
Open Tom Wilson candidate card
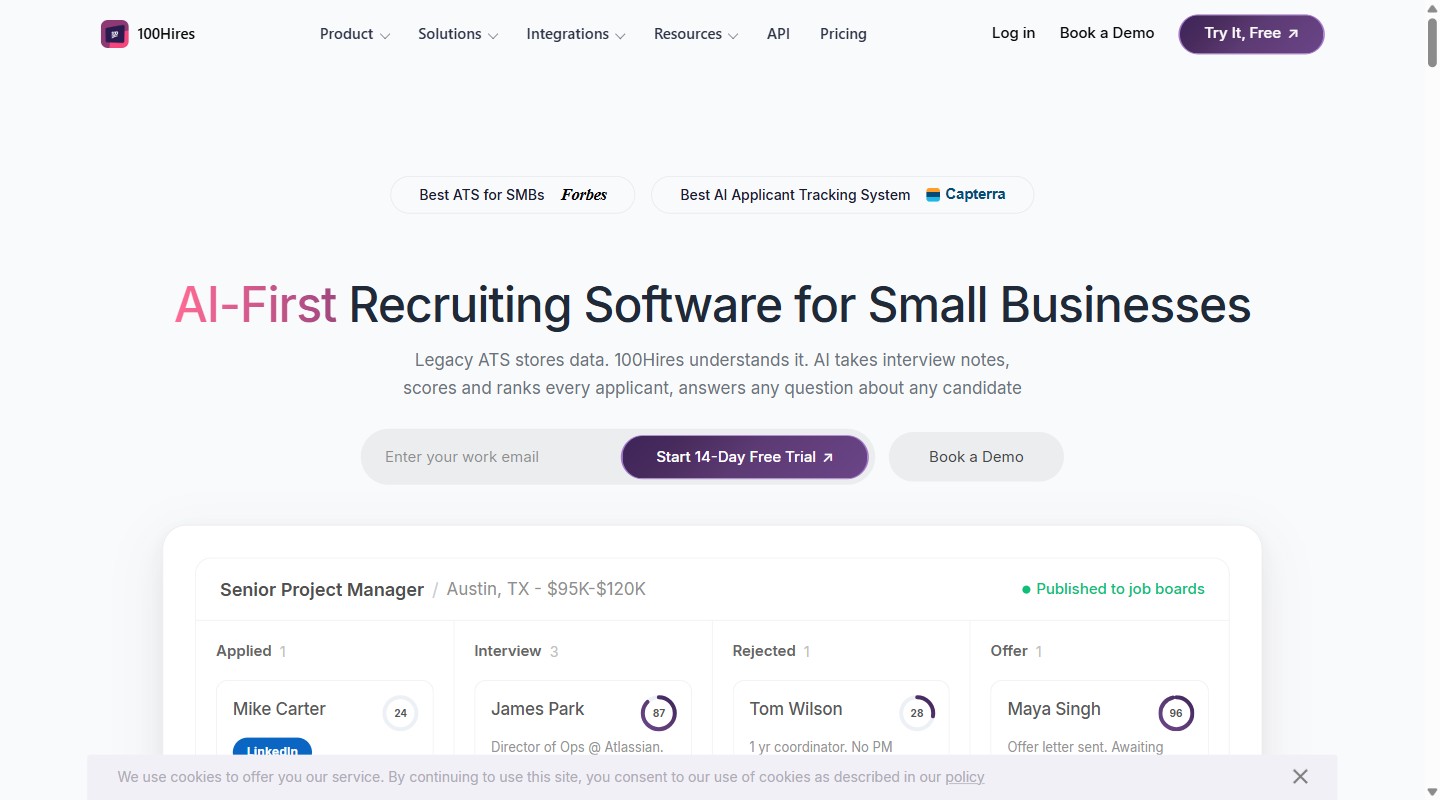tap(841, 720)
